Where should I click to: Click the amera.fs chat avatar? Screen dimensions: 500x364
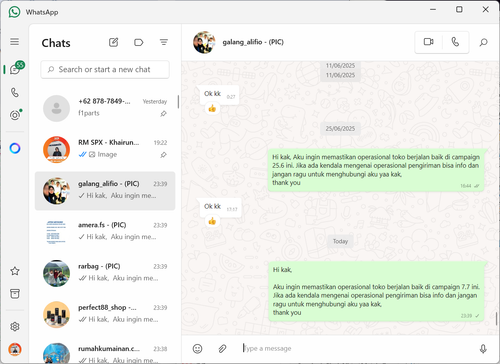(x=56, y=232)
